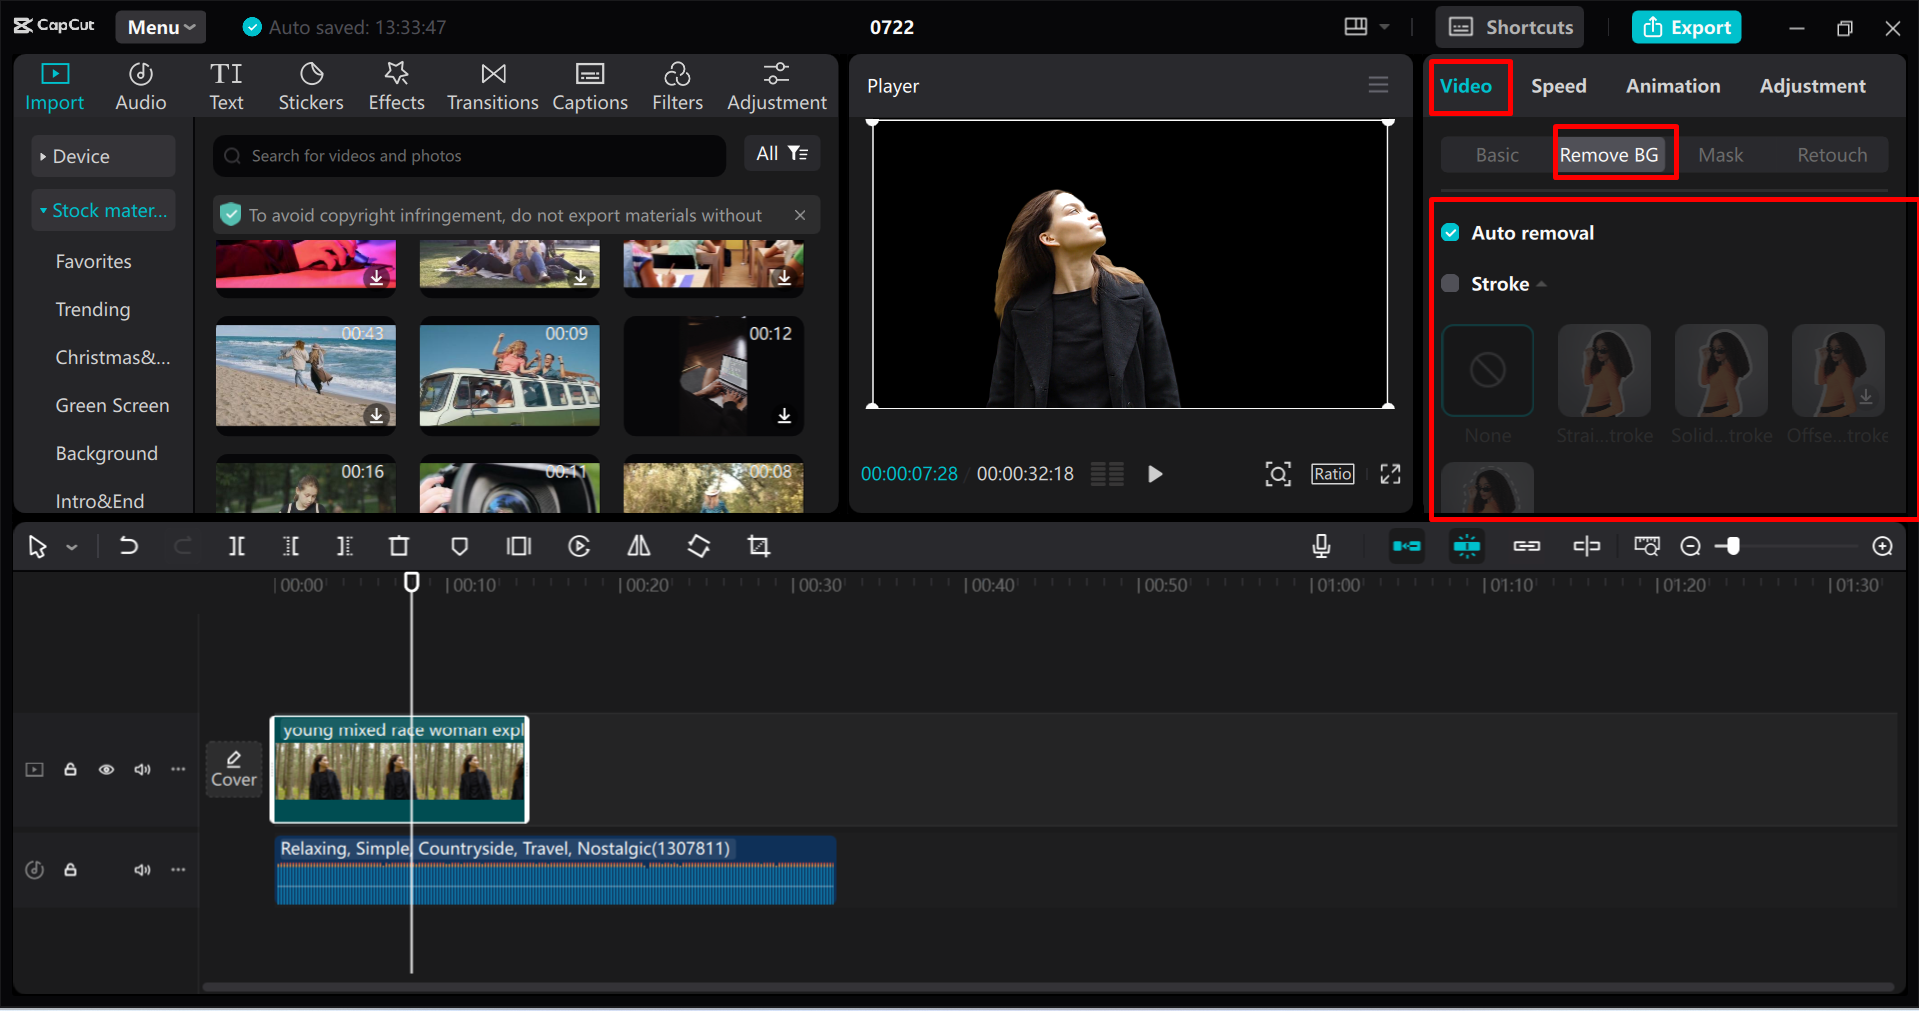Delete the selected clip with the trash icon
This screenshot has width=1919, height=1011.
tap(398, 546)
